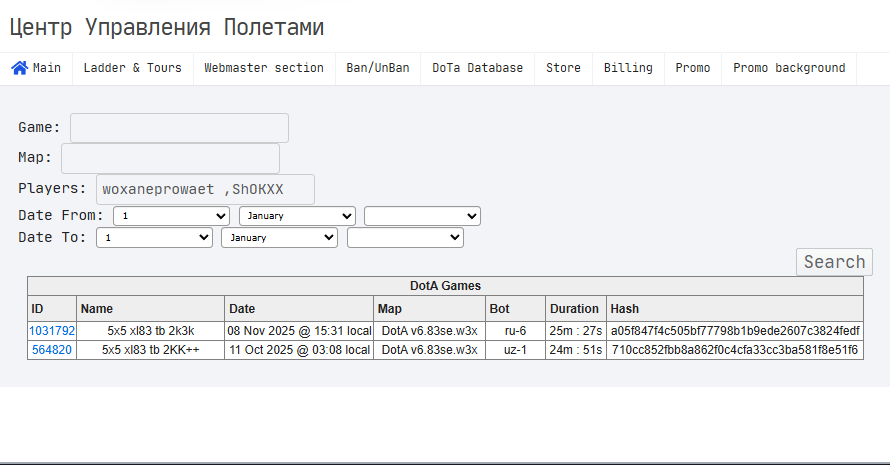Click the Центр Управления Полетами title
The height and width of the screenshot is (465, 890).
(166, 27)
